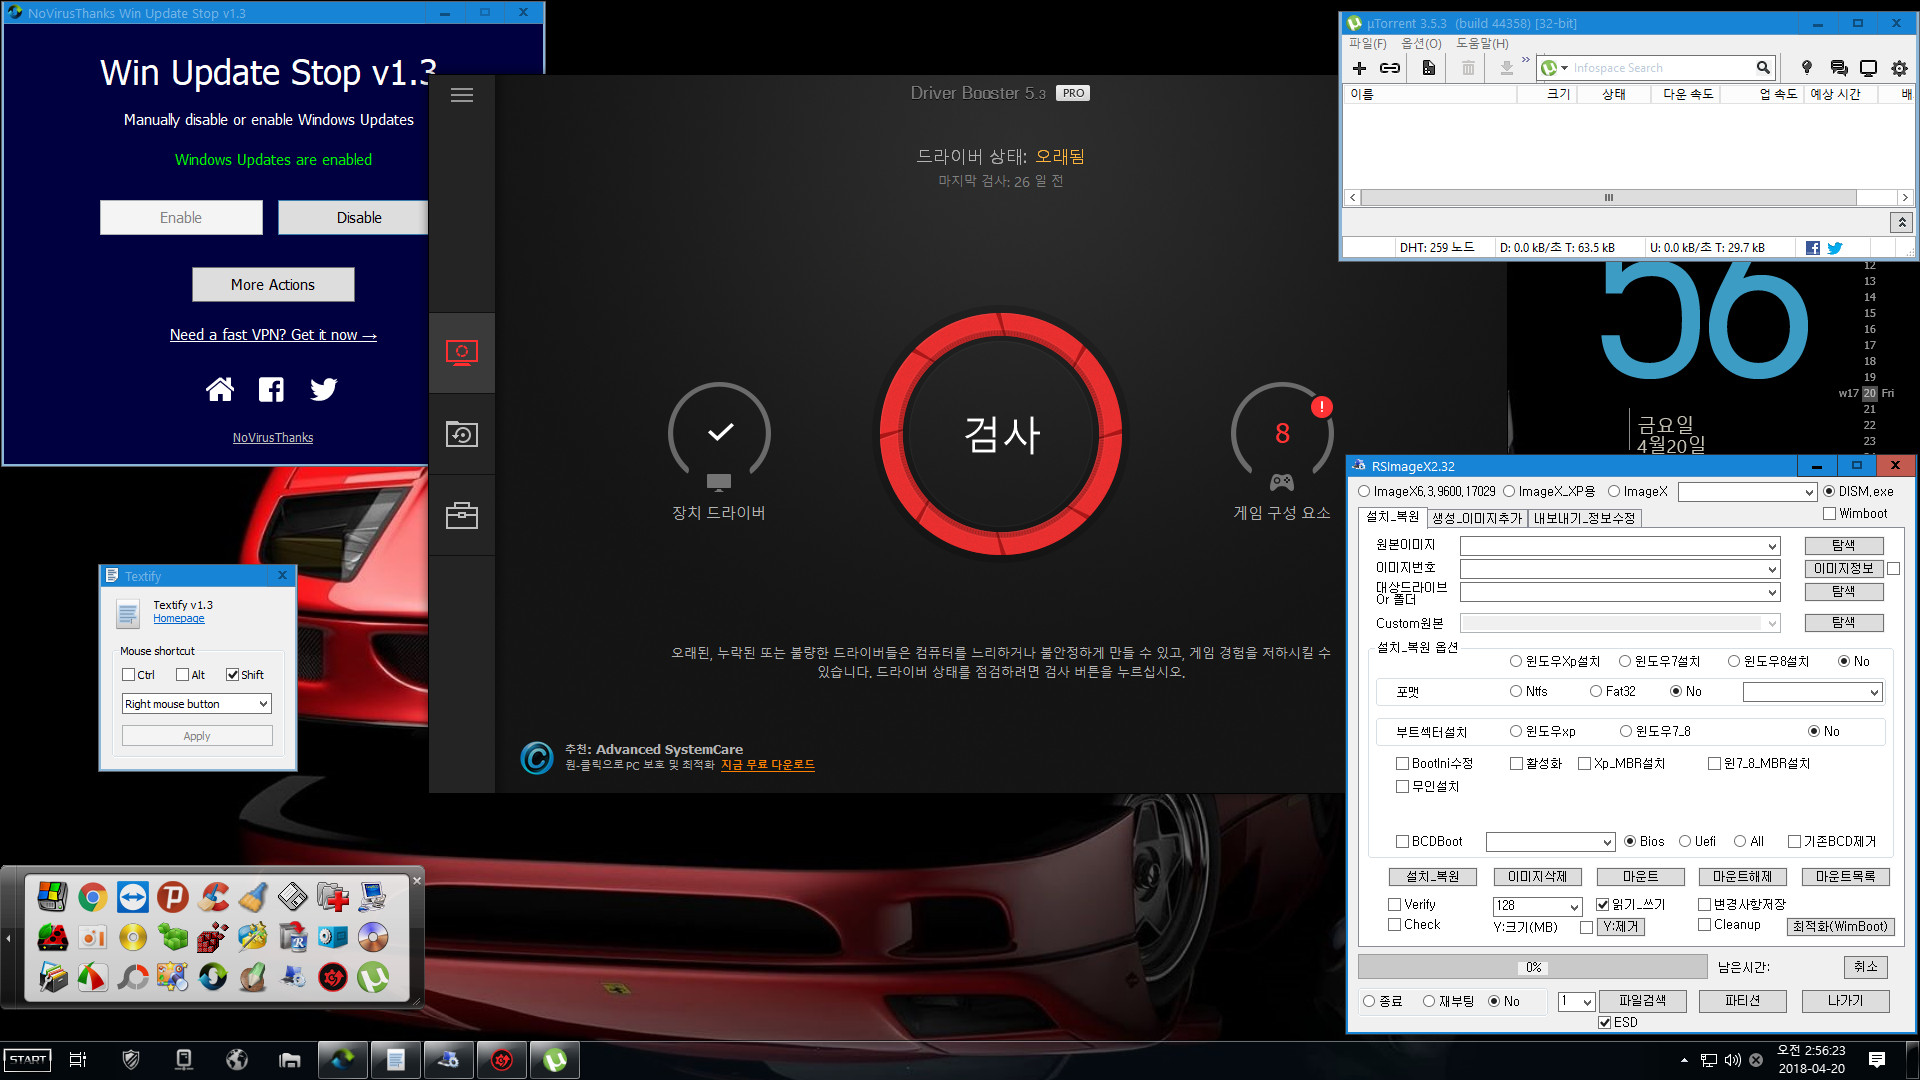Image resolution: width=1920 pixels, height=1080 pixels.
Task: Switch to the 설치_복원 tab in RSImageX
Action: 1392,517
